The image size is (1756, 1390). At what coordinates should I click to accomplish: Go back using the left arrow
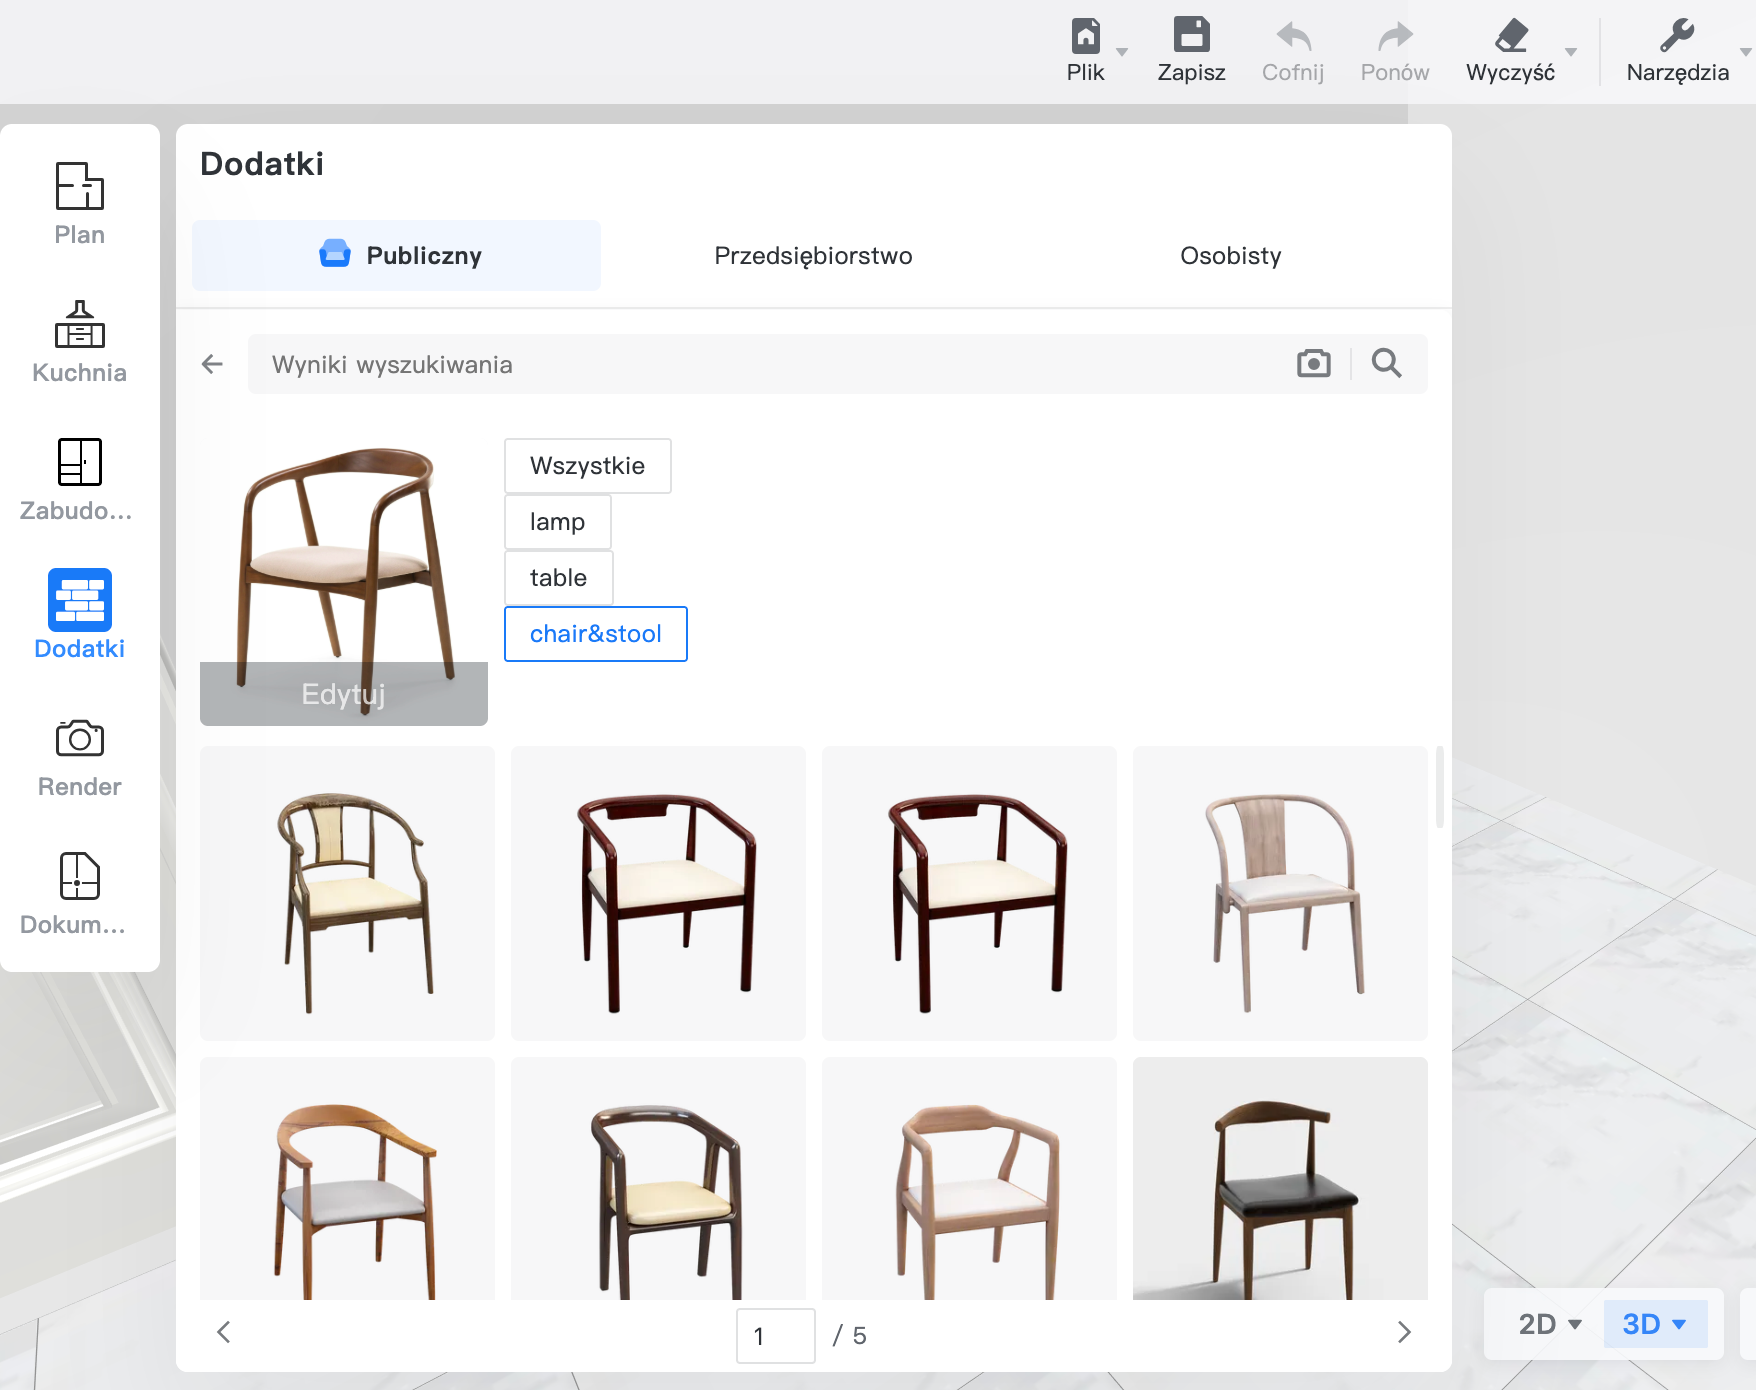pyautogui.click(x=212, y=364)
